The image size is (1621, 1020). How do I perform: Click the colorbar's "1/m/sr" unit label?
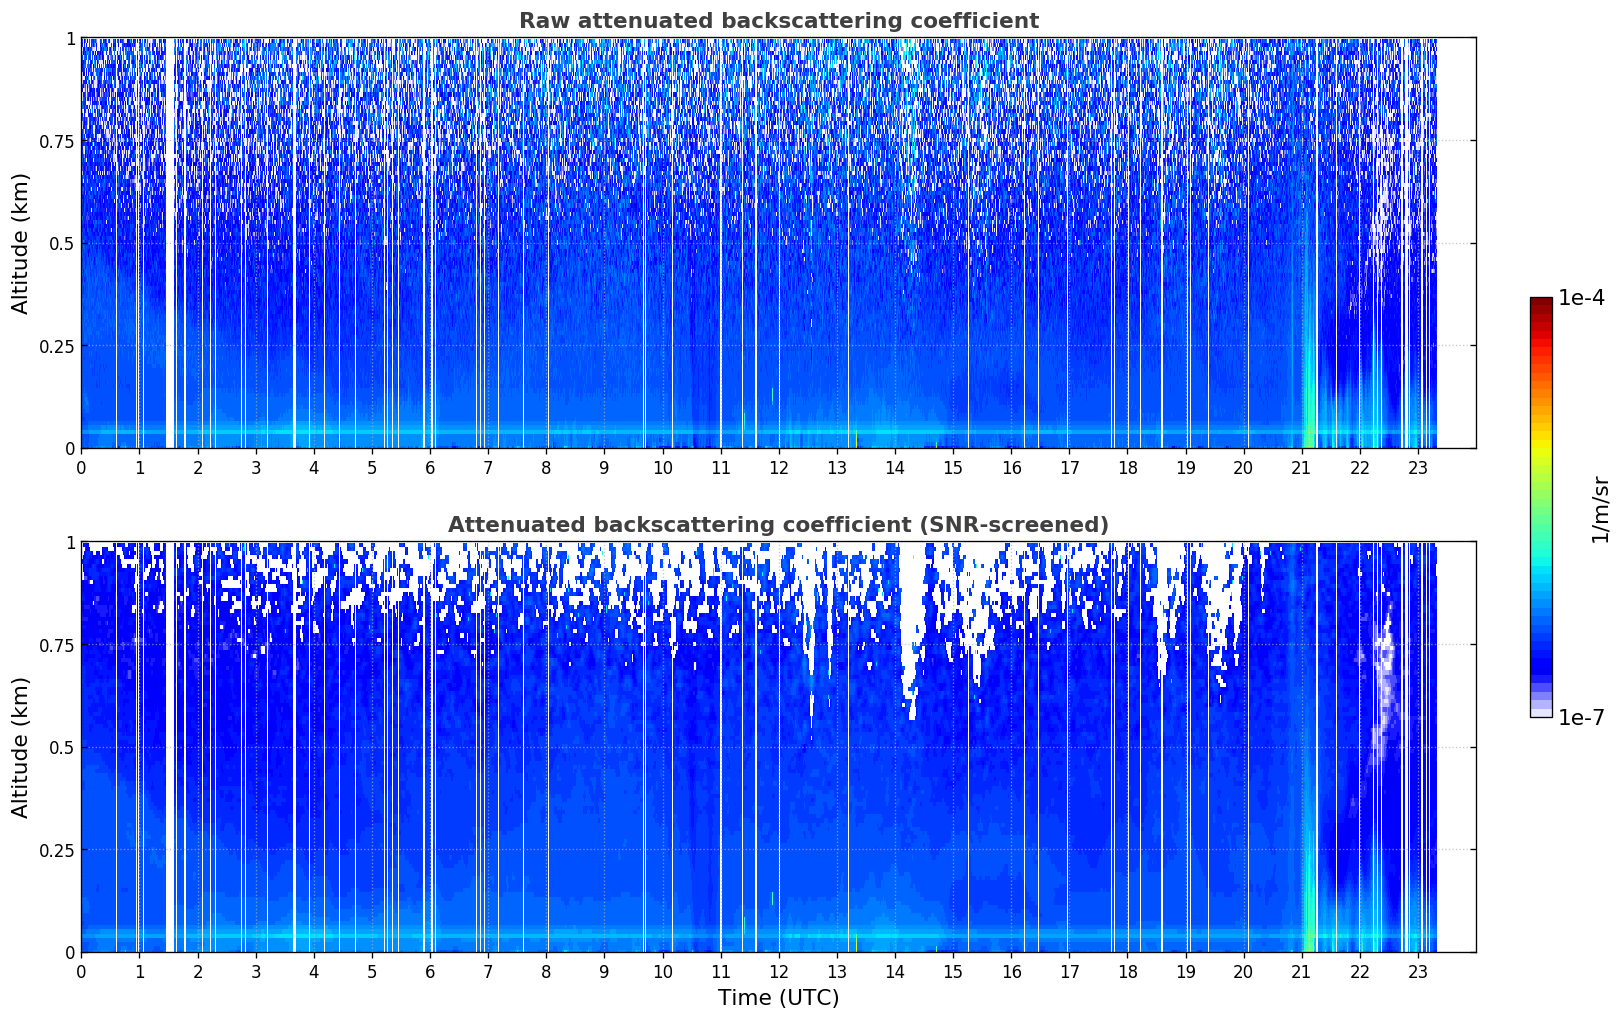(1600, 510)
